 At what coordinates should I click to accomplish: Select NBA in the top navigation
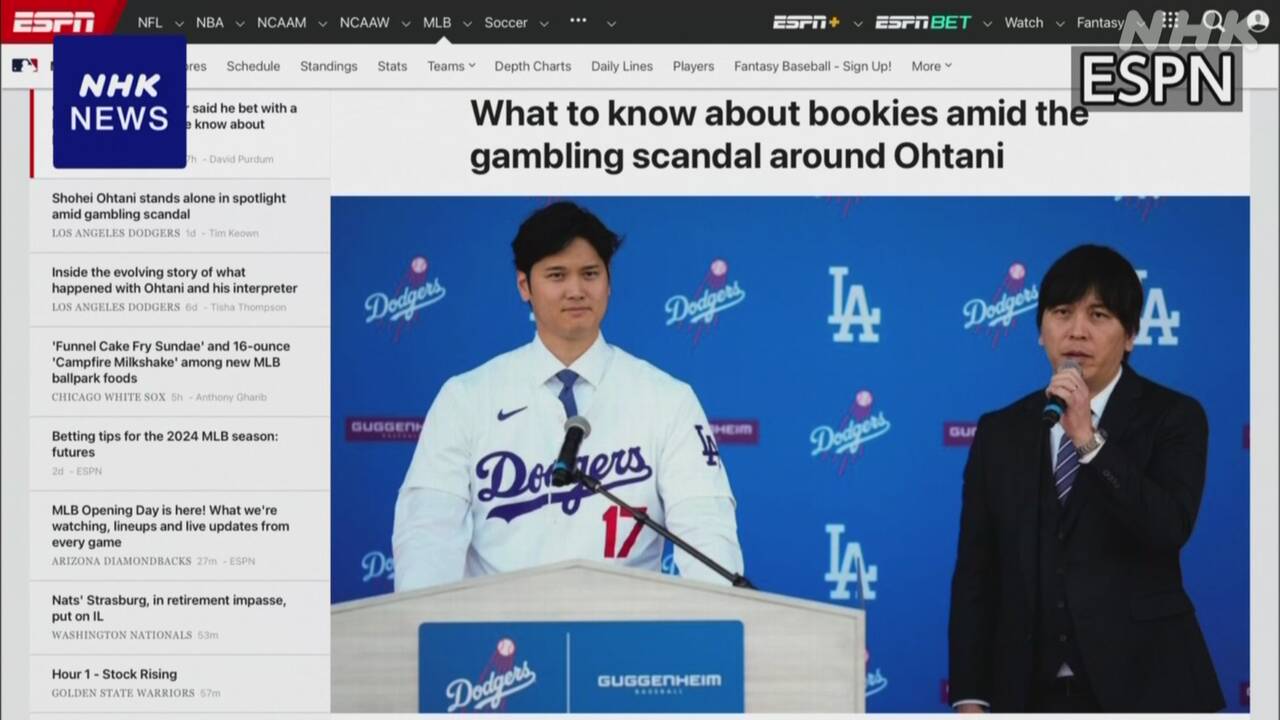[x=210, y=22]
